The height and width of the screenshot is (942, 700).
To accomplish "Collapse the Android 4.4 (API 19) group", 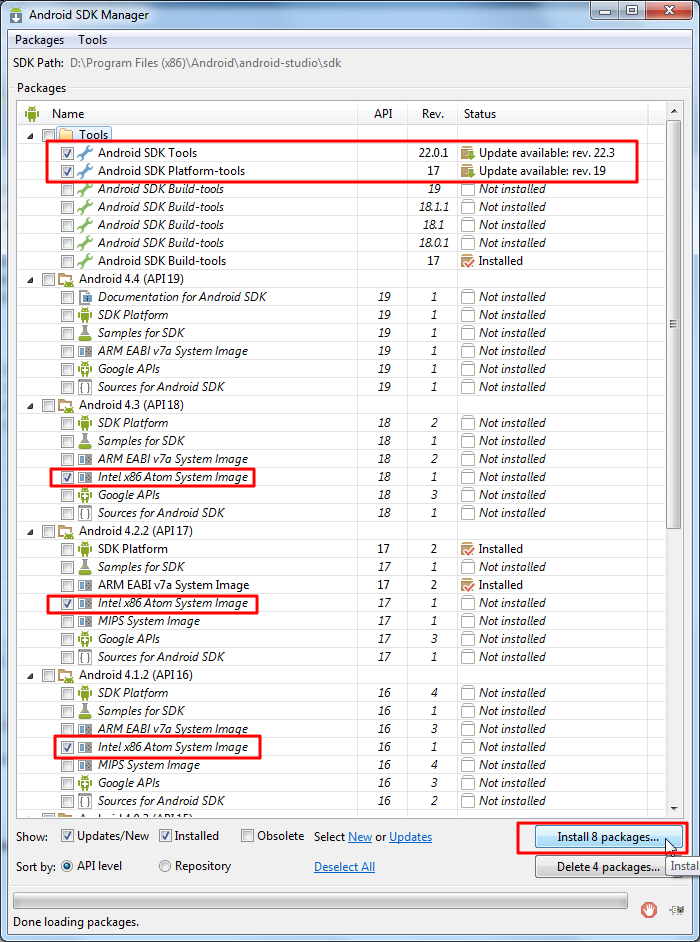I will (x=31, y=280).
